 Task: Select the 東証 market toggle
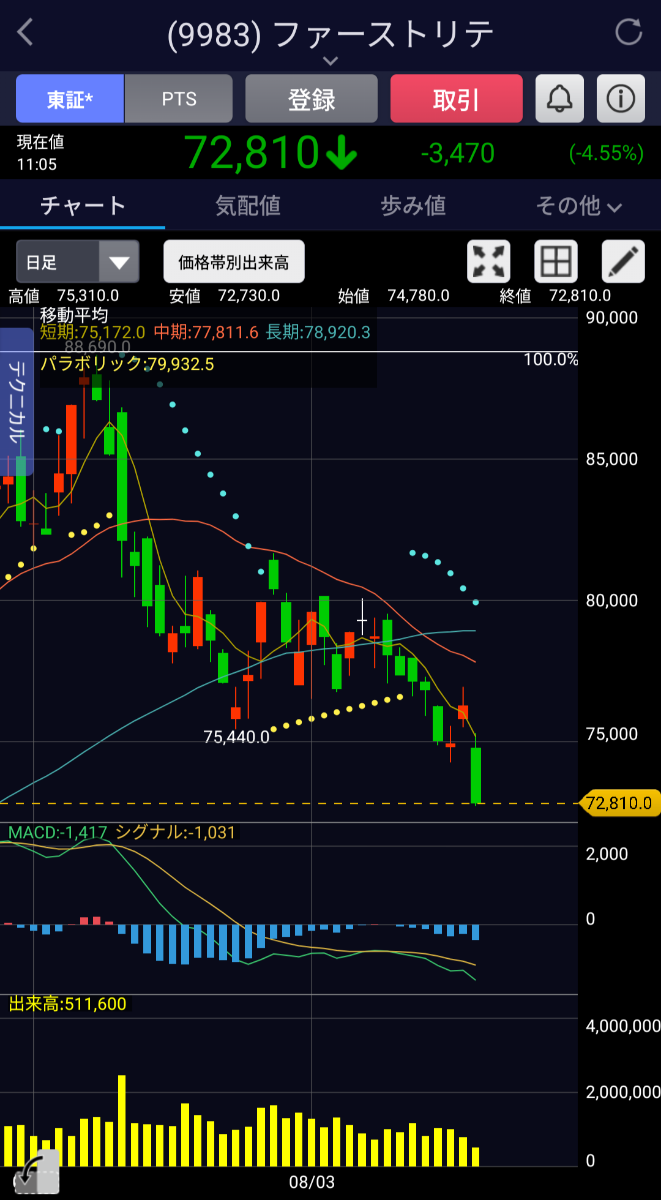coord(70,99)
